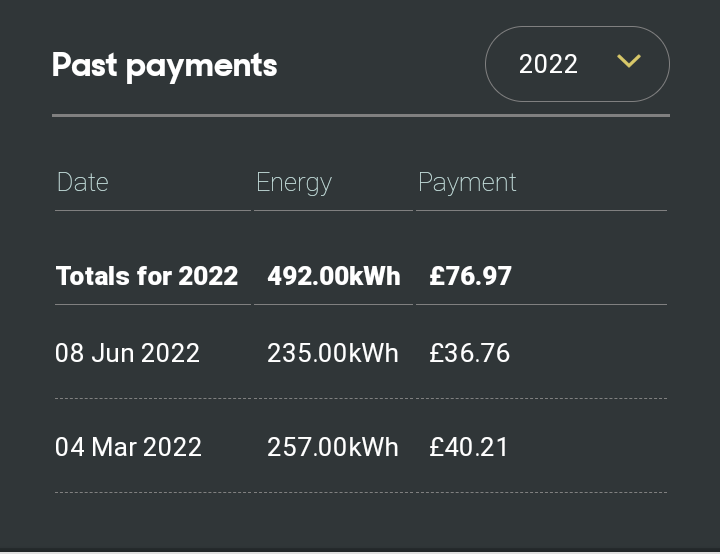Select the 08 Jun 2022 payment row
The height and width of the screenshot is (559, 720).
coord(361,353)
